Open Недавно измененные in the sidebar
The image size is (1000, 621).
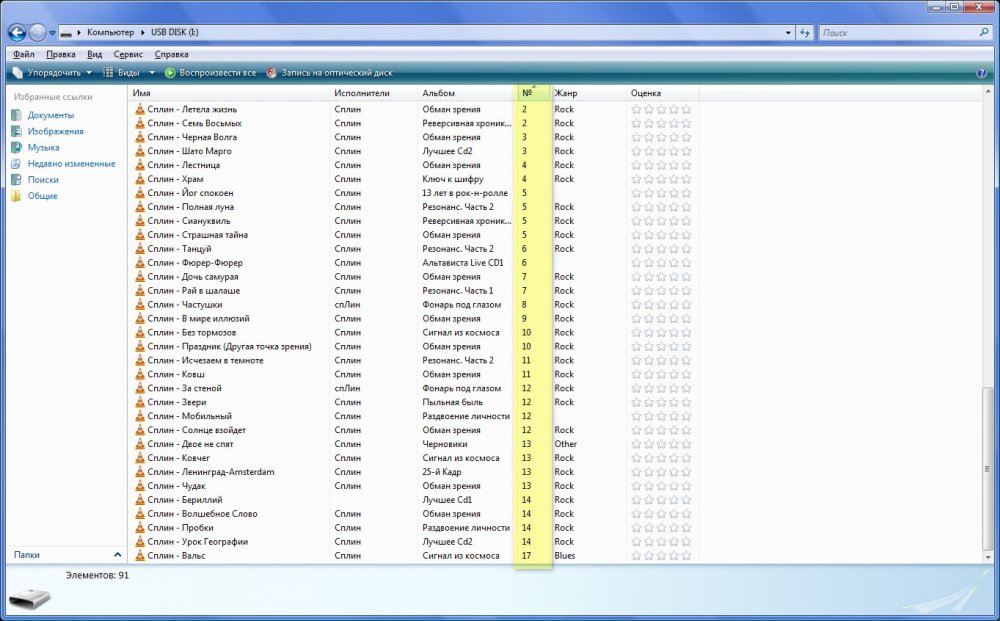70,164
